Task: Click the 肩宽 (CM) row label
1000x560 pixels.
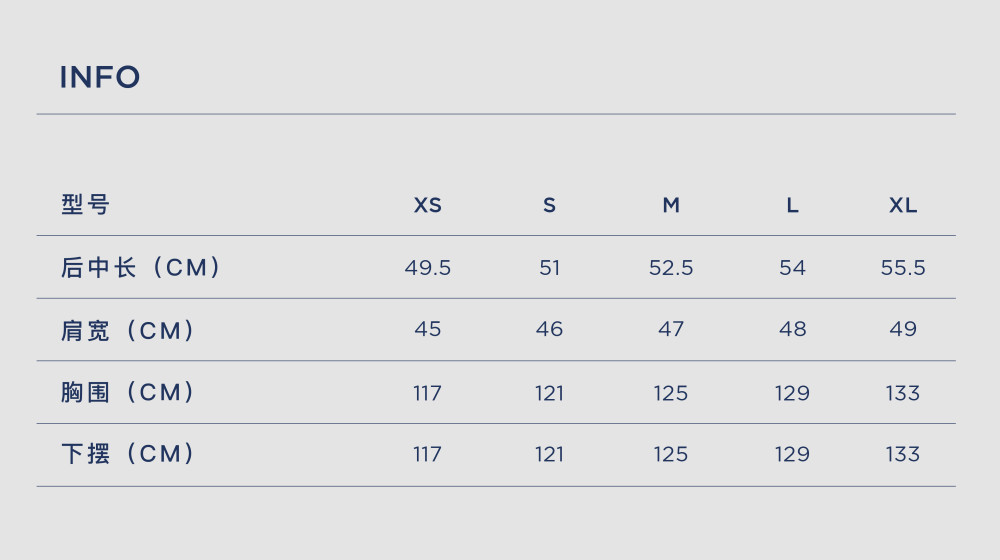Action: point(128,330)
